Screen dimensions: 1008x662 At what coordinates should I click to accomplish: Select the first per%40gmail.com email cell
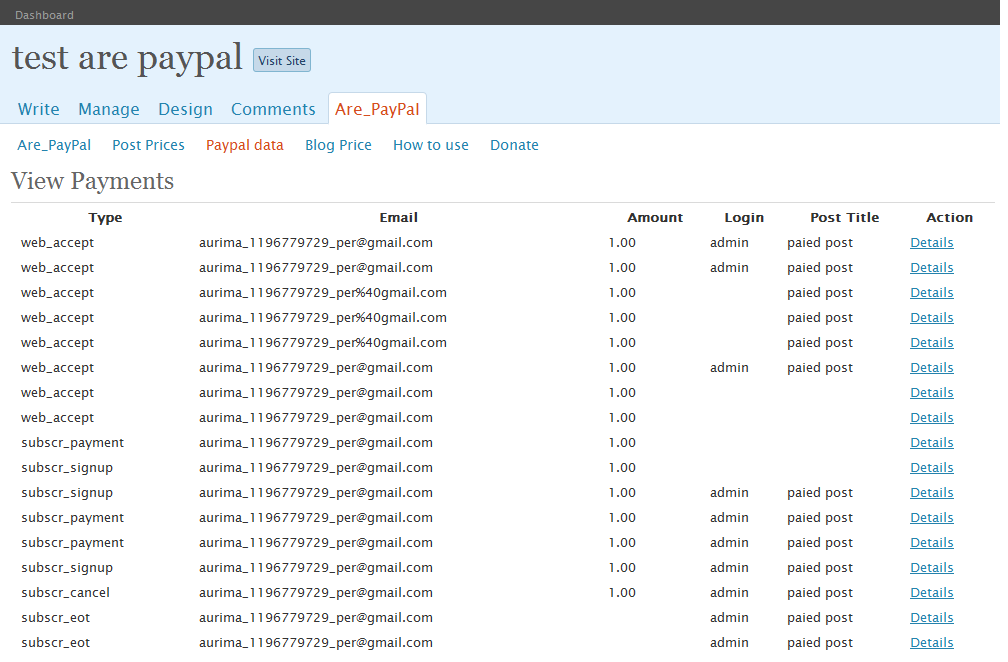[323, 293]
